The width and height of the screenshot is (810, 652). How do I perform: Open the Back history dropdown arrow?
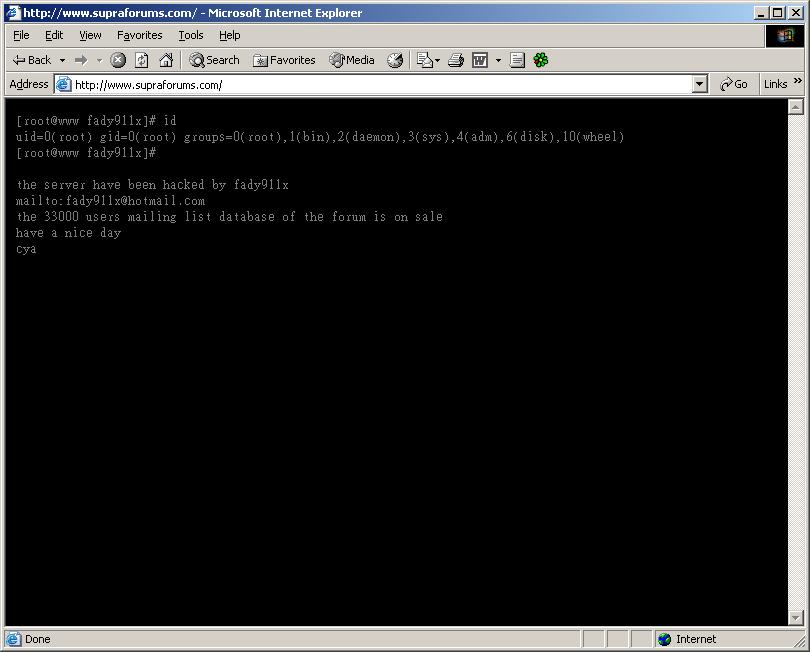62,60
